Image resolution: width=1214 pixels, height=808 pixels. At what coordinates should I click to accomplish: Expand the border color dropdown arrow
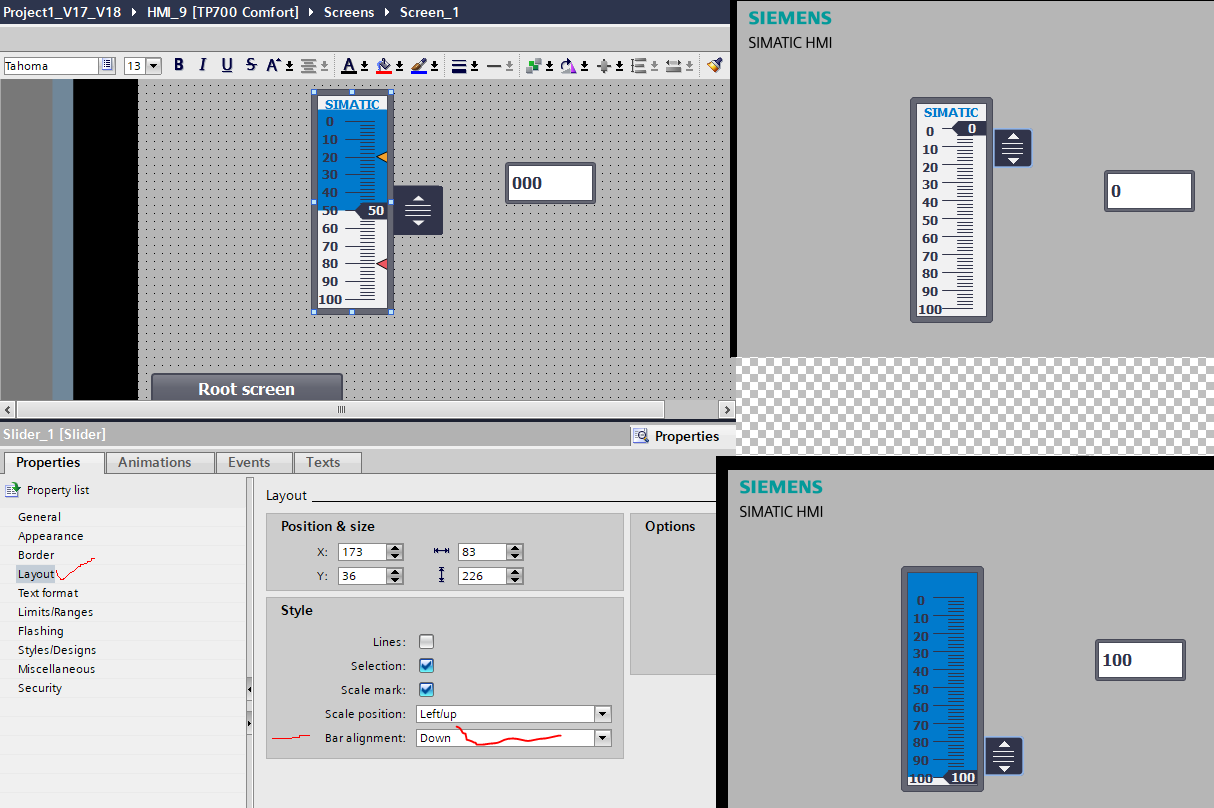click(437, 66)
